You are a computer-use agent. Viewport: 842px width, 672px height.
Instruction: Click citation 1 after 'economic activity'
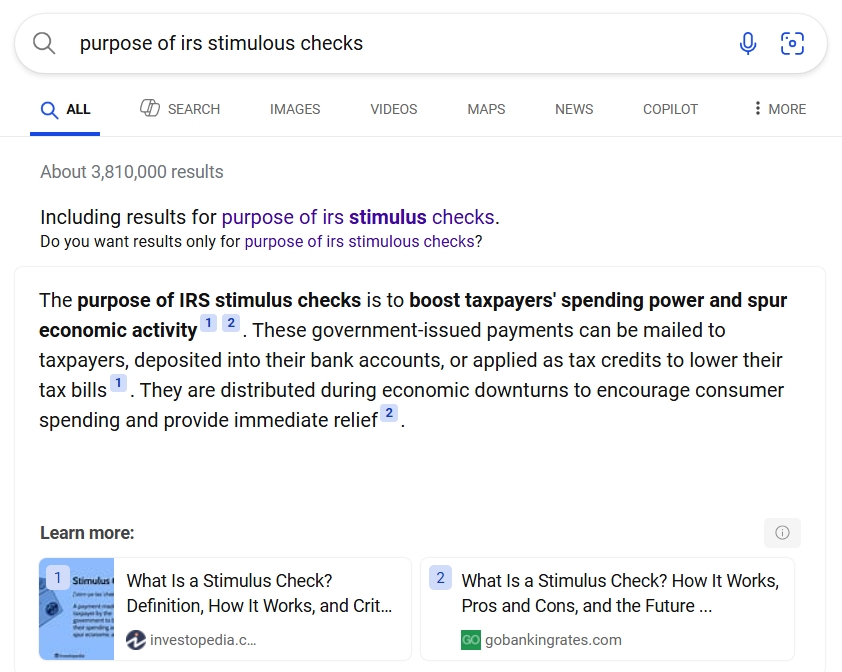208,323
